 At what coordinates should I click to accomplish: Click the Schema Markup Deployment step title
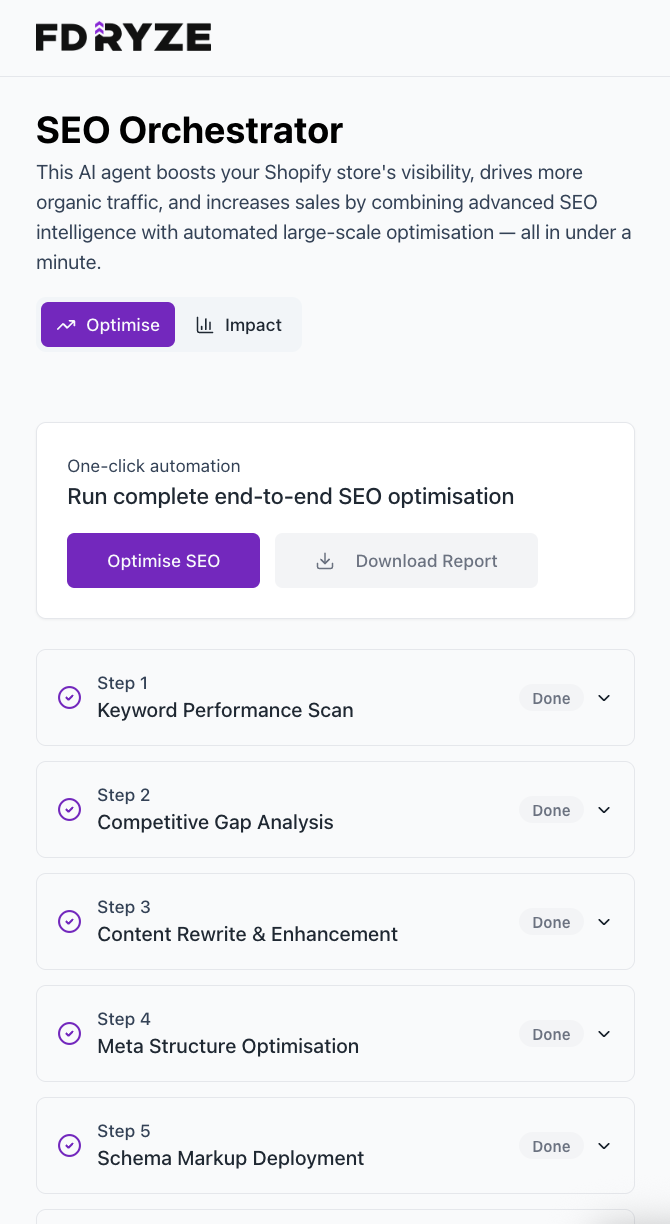[230, 1158]
